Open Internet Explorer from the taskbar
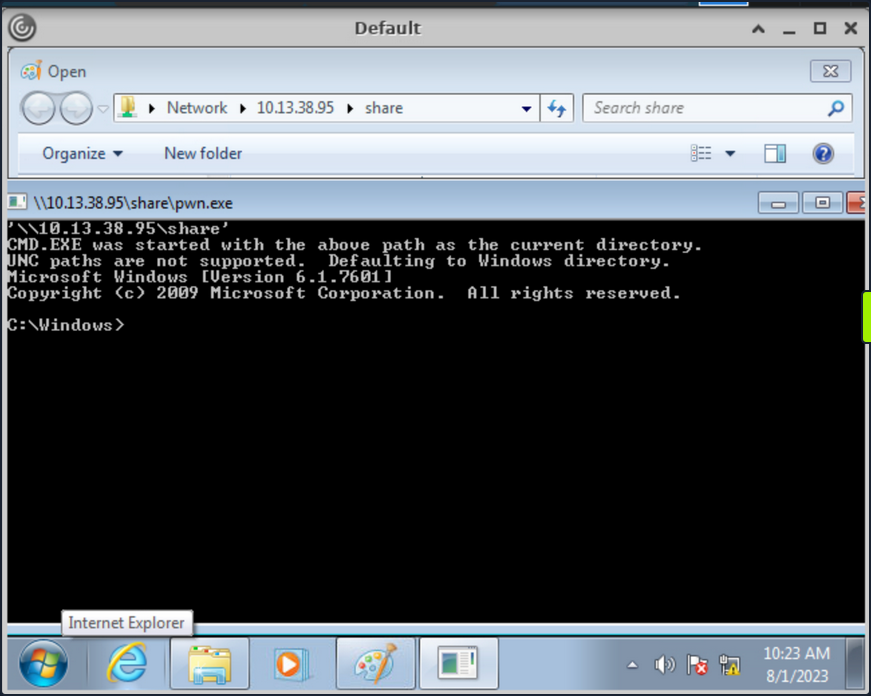 click(126, 663)
